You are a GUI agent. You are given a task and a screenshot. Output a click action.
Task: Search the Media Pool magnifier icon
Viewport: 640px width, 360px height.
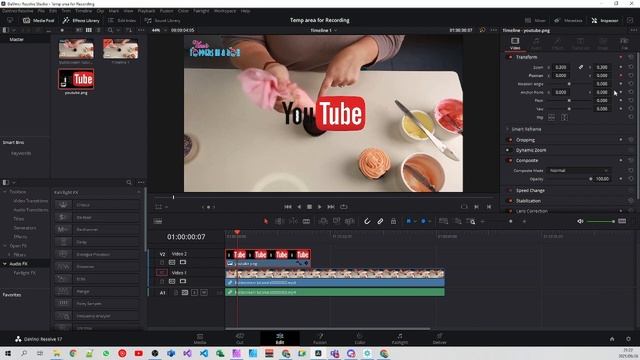[x=110, y=30]
